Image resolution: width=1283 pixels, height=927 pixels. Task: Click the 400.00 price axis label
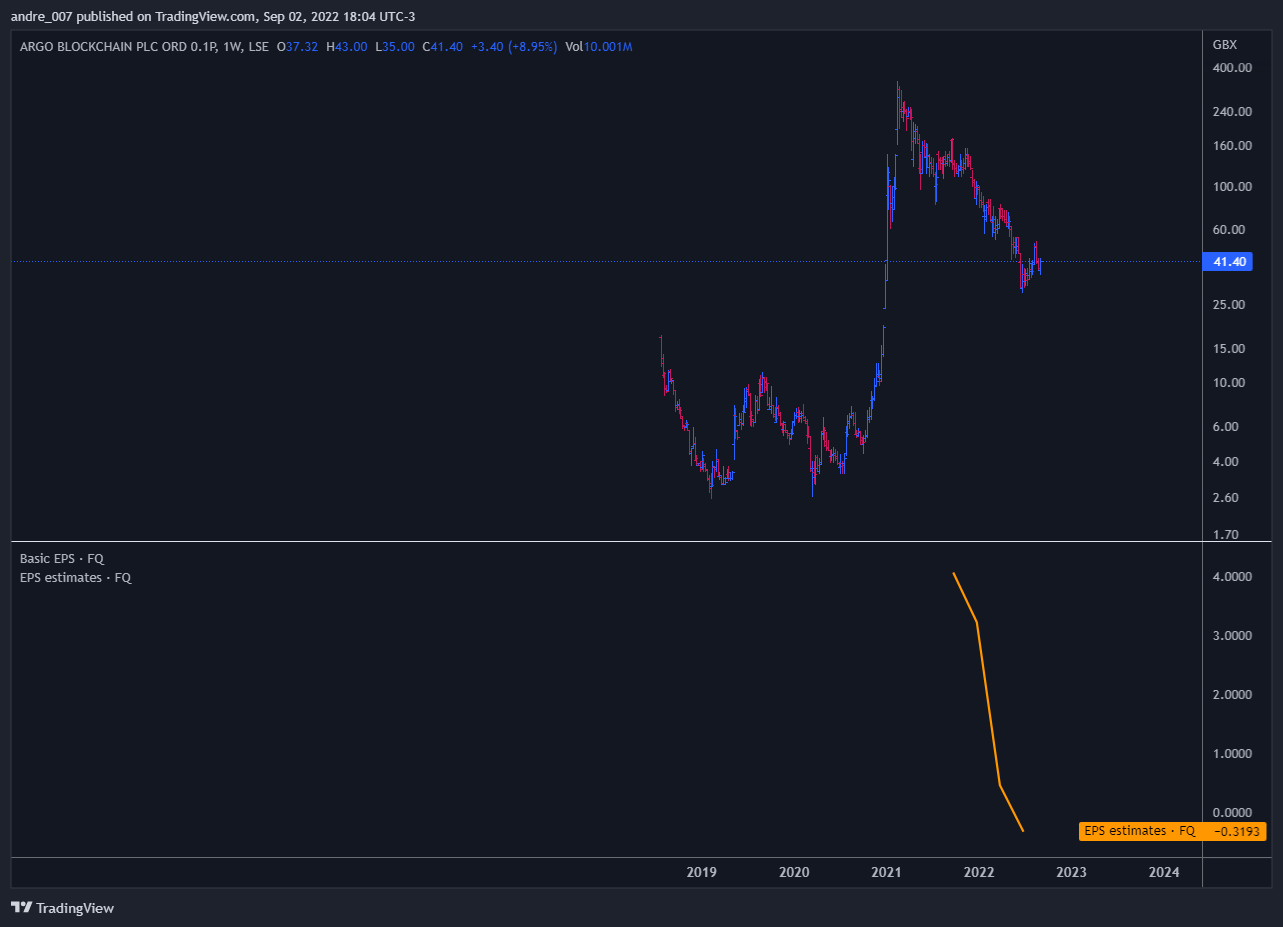[x=1232, y=68]
